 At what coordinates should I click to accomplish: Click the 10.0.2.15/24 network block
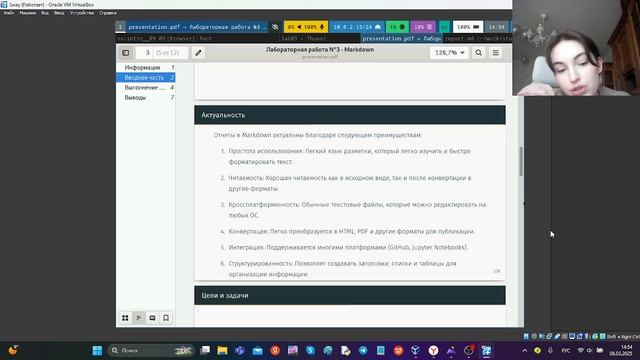coord(357,27)
